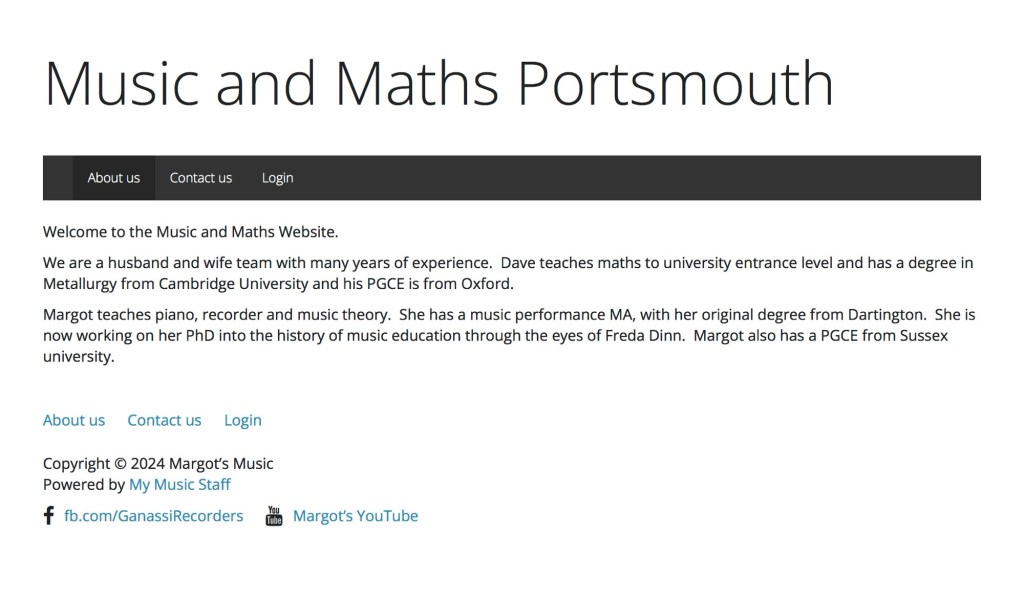1024x601 pixels.
Task: Click the paragraph about Dave teaching maths
Action: (508, 273)
